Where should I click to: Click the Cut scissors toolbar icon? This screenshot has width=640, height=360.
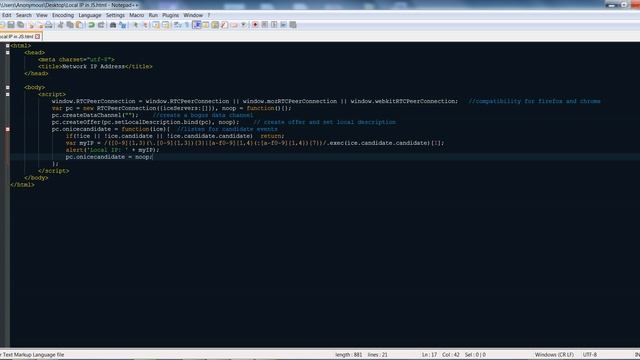60,25
